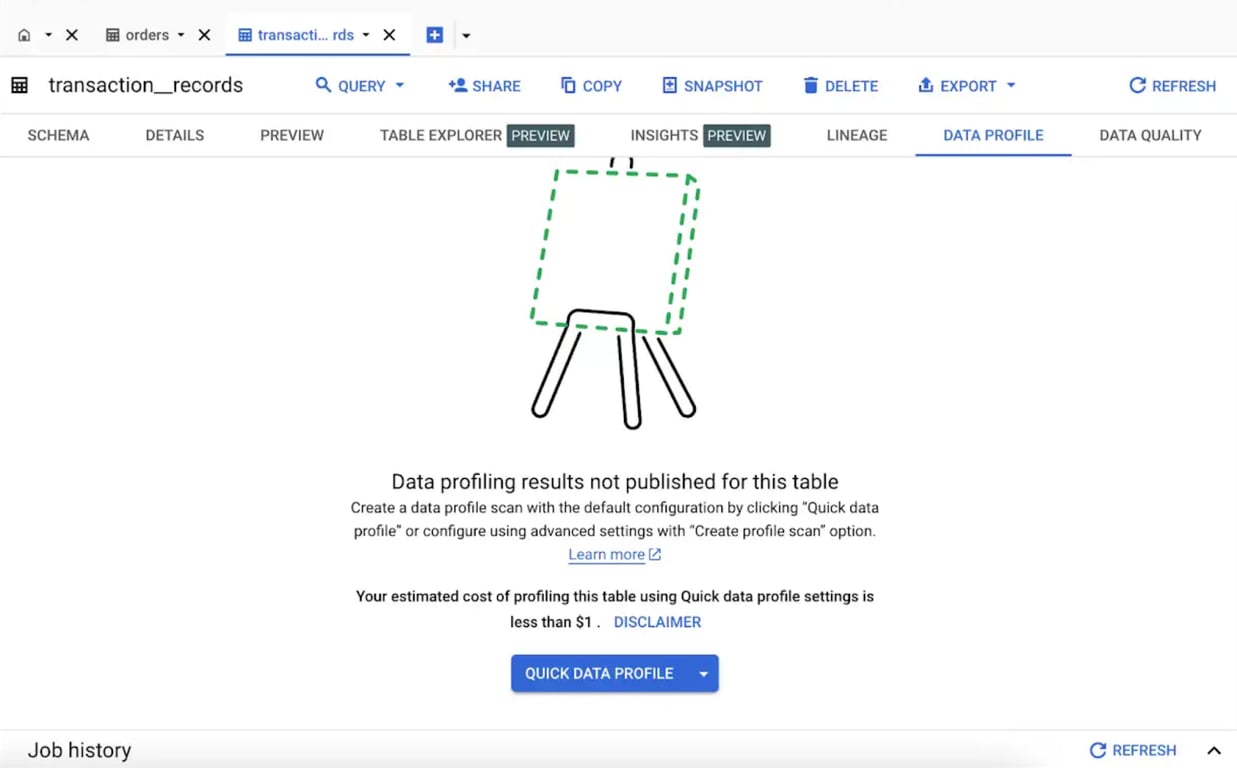Click the QUICK DATA PROFILE button
This screenshot has width=1237, height=768.
[x=599, y=674]
